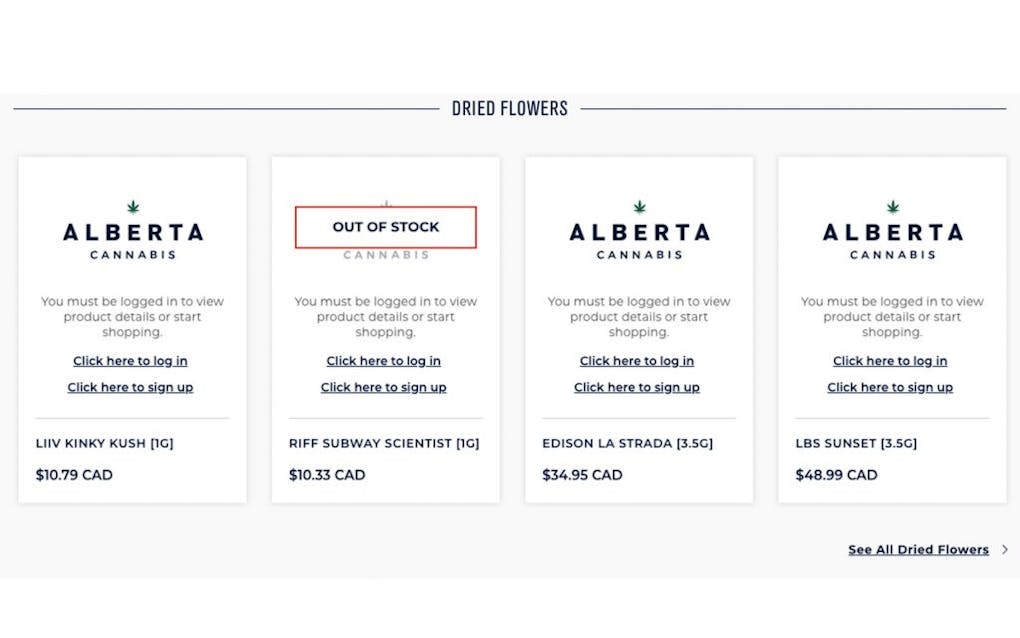Screen dimensions: 1020x638
Task: Select the Riff Subway Scientist [1G] product title
Action: point(384,443)
